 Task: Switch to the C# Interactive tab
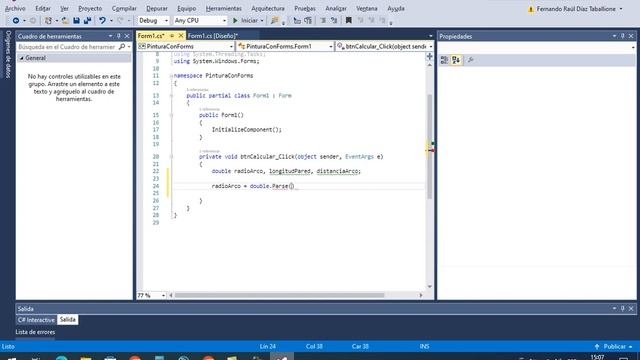(36, 320)
